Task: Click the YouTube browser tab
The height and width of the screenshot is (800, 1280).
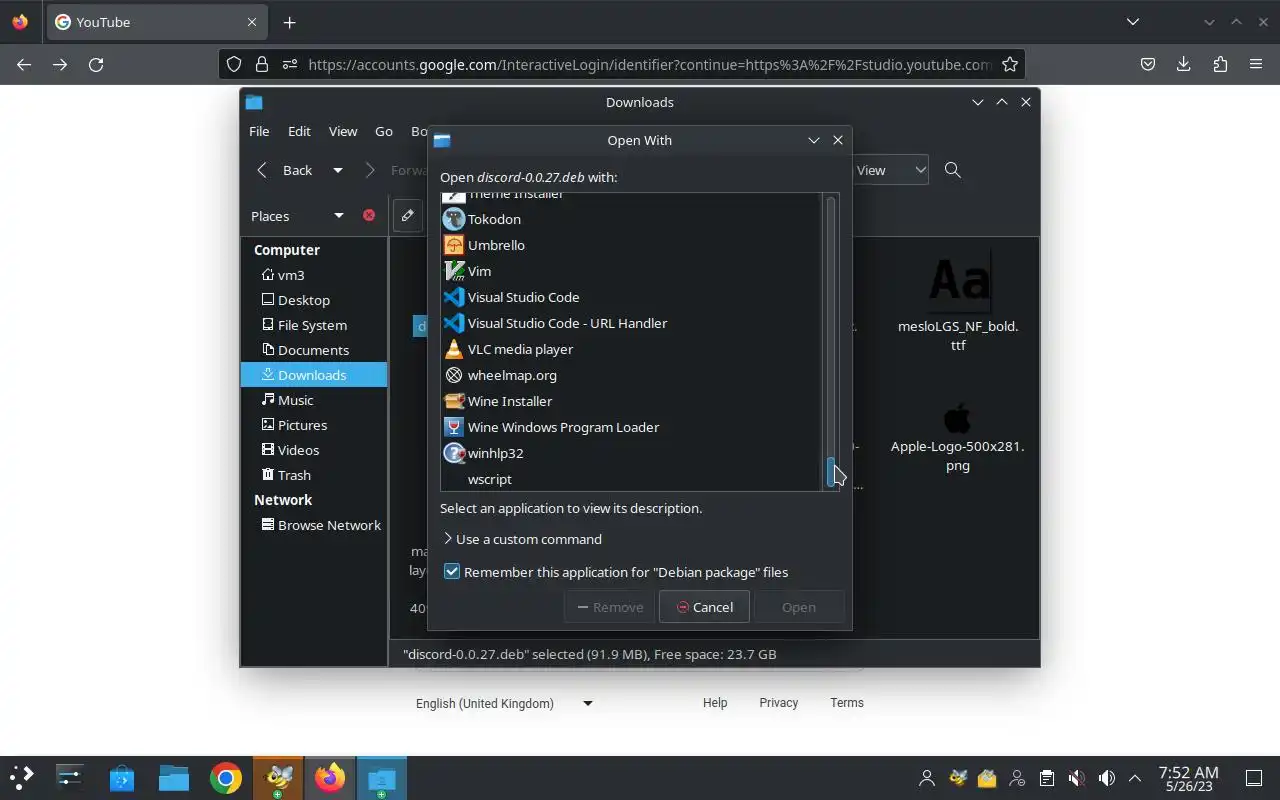Action: click(x=155, y=22)
